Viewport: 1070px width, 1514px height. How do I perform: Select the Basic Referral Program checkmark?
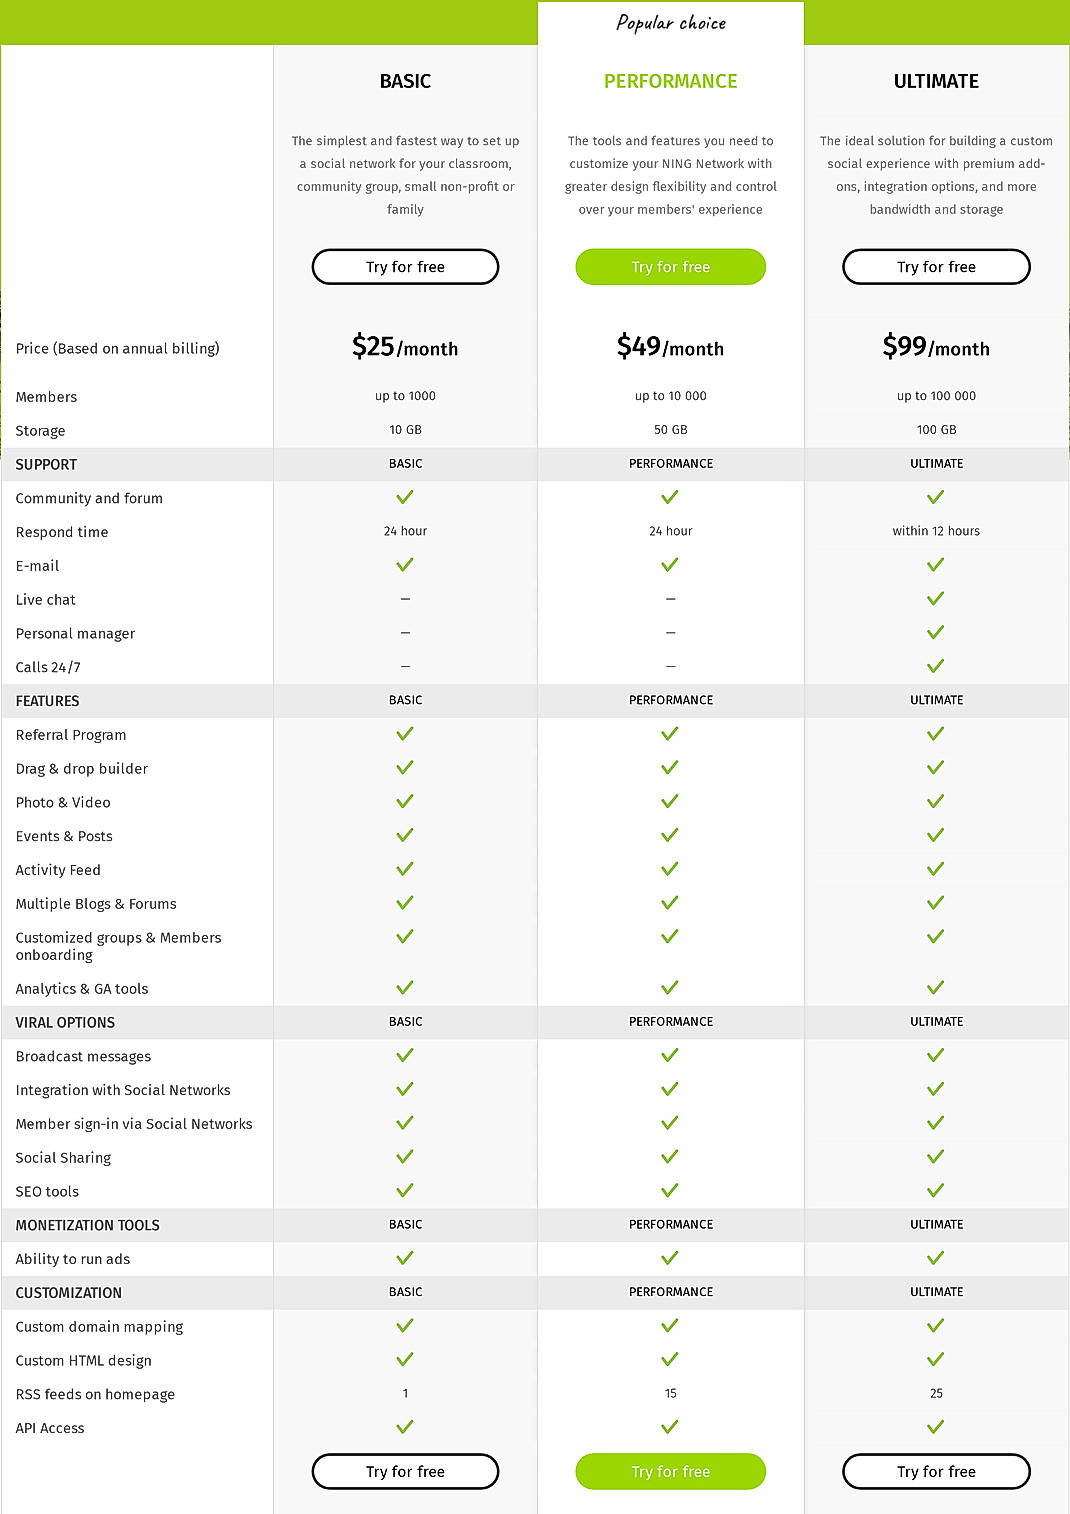click(404, 733)
